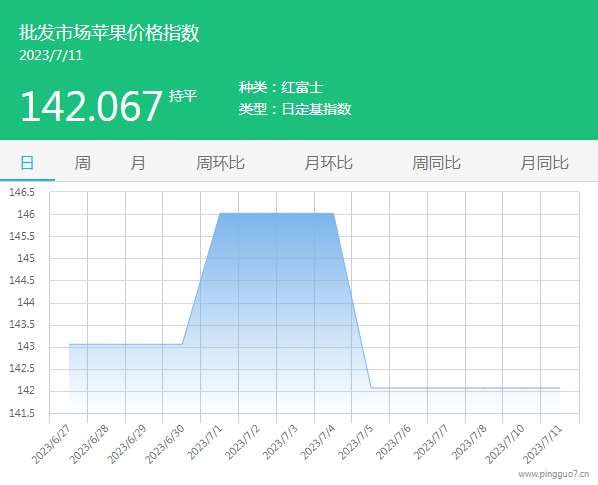Show the 周环比 week-over-week tab
The image size is (598, 485).
click(220, 163)
